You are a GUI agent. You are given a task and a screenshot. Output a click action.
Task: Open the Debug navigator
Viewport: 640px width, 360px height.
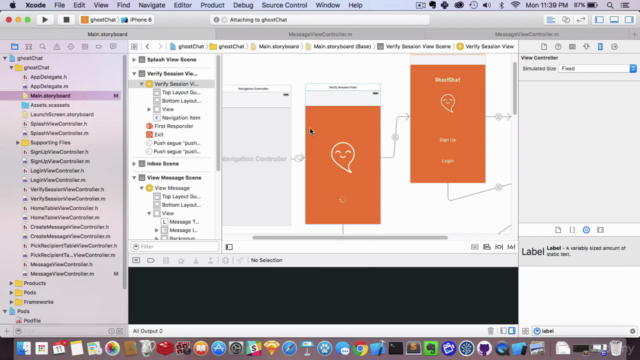coord(85,47)
